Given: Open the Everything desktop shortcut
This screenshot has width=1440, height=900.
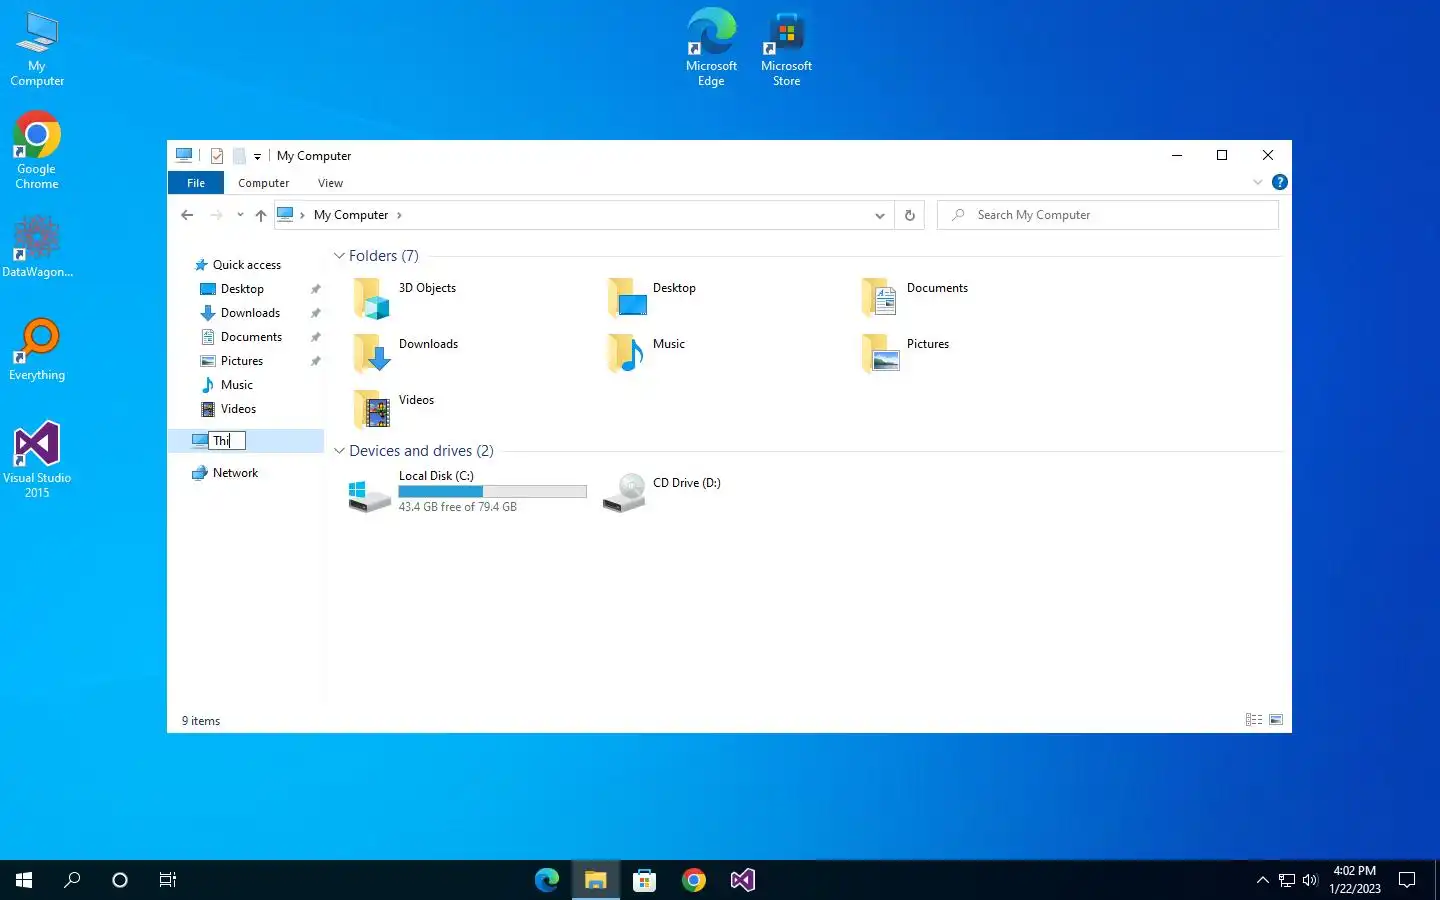Looking at the screenshot, I should [37, 350].
